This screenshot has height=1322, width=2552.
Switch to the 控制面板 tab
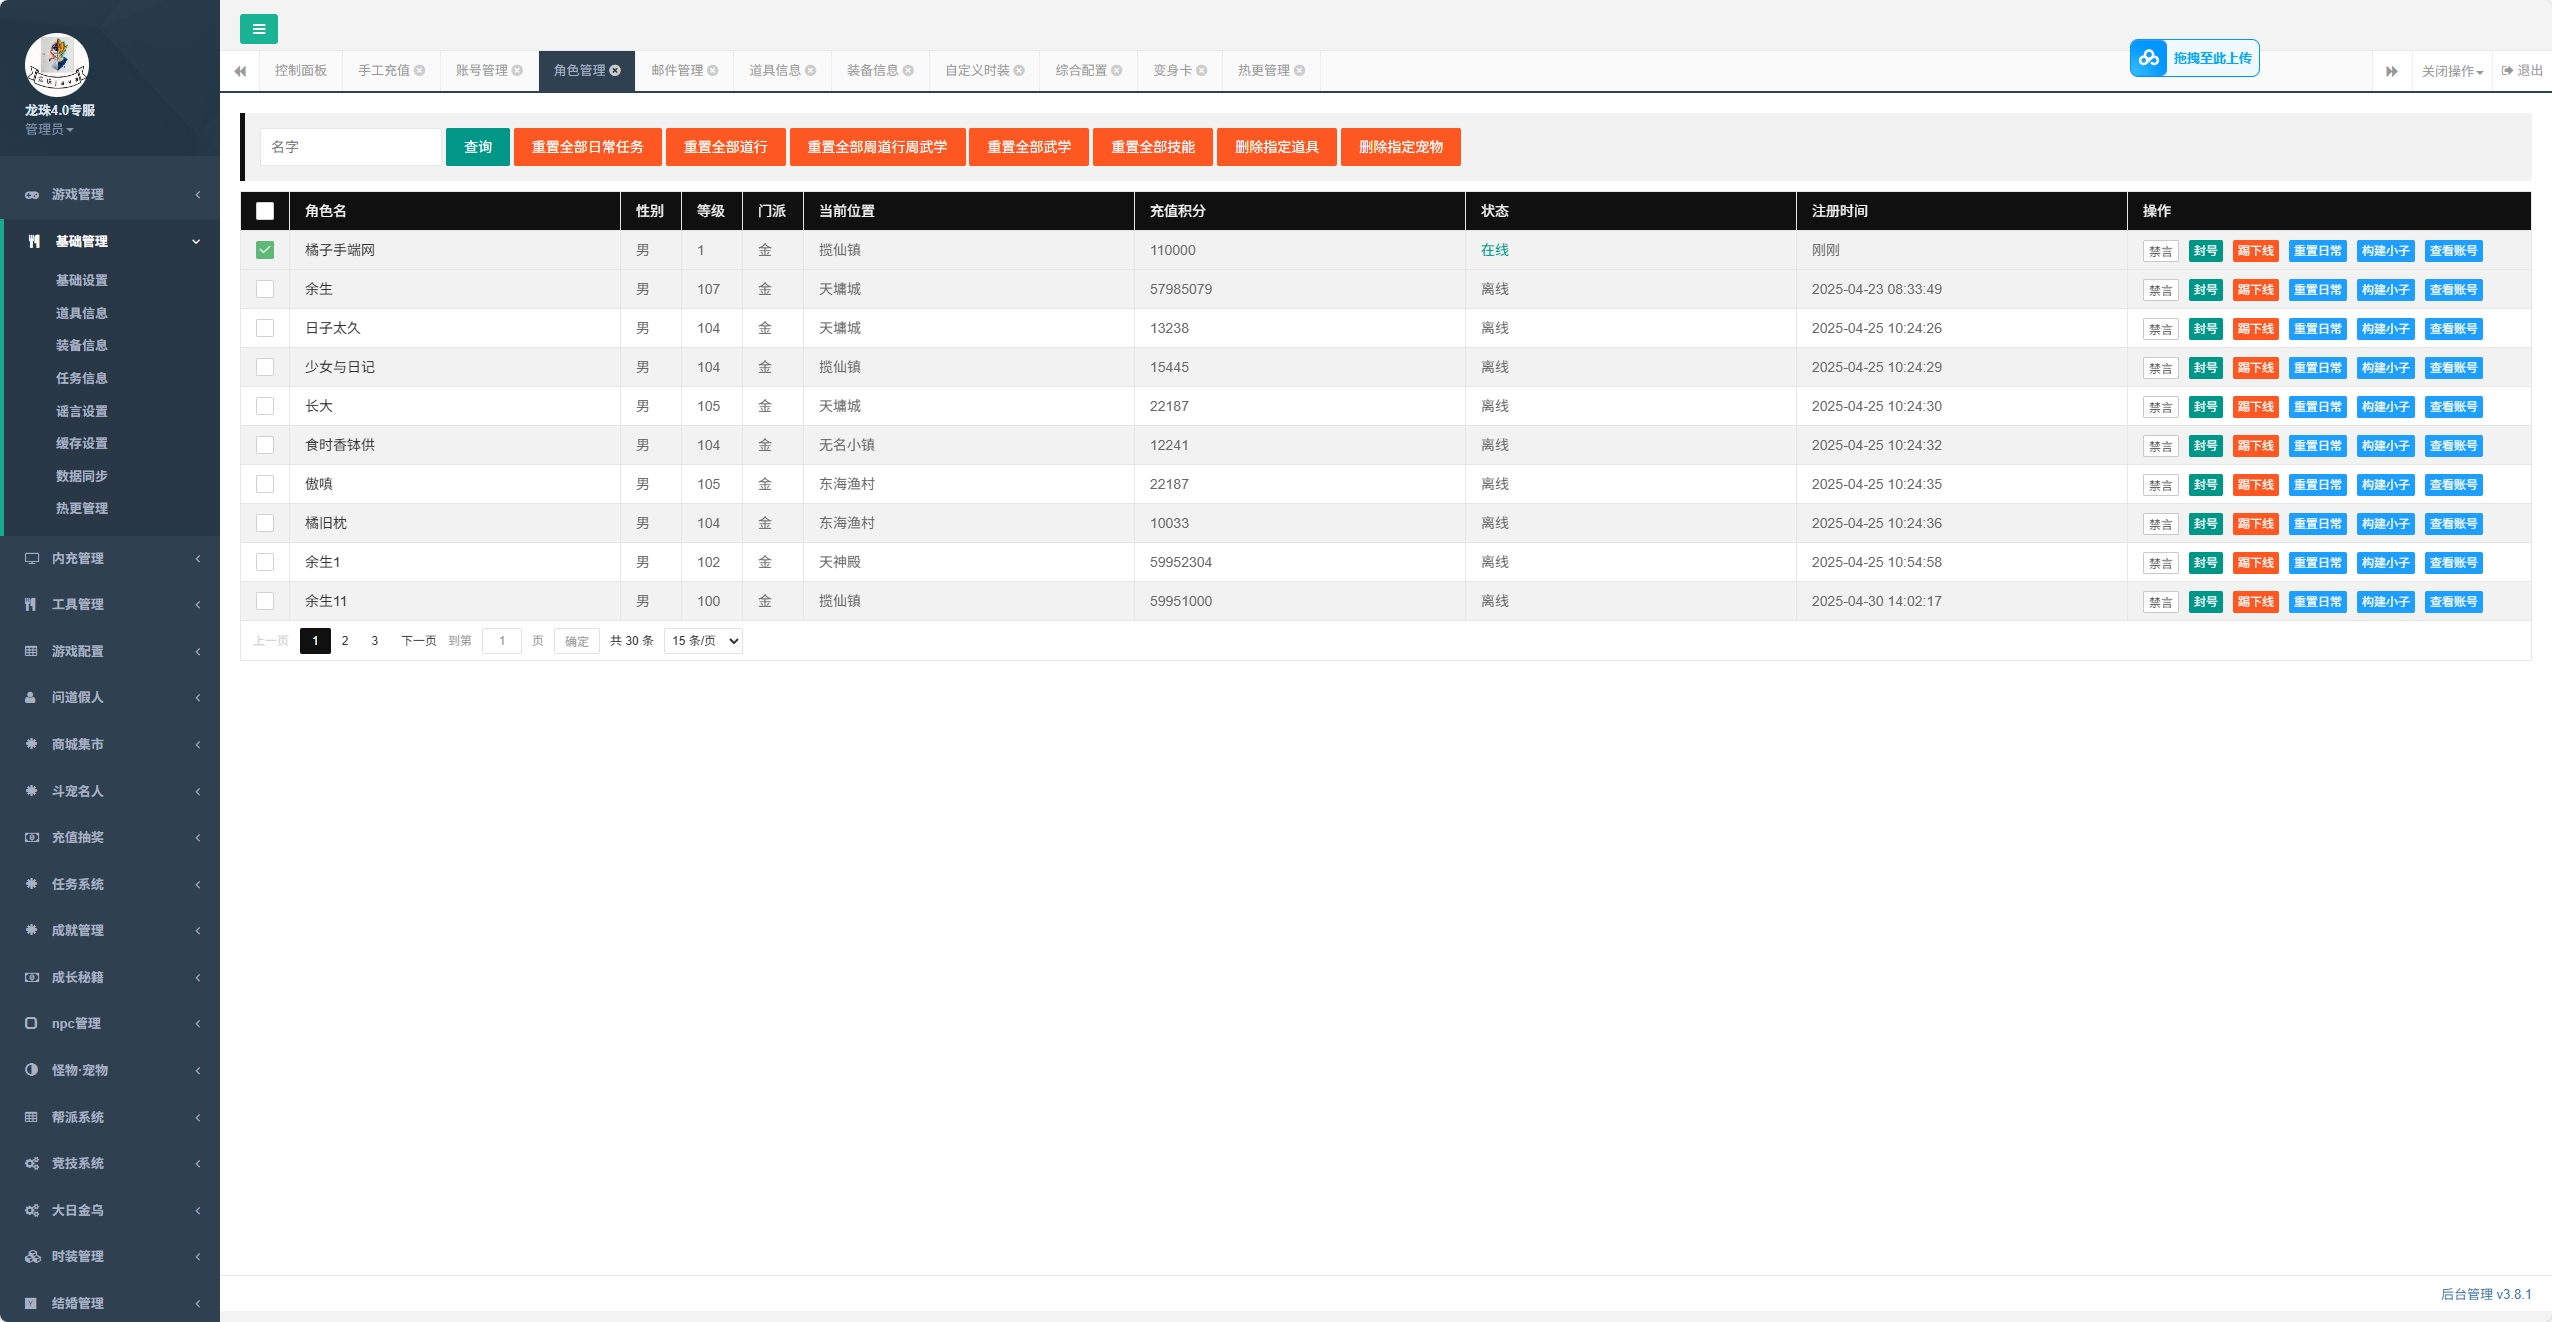click(x=301, y=70)
